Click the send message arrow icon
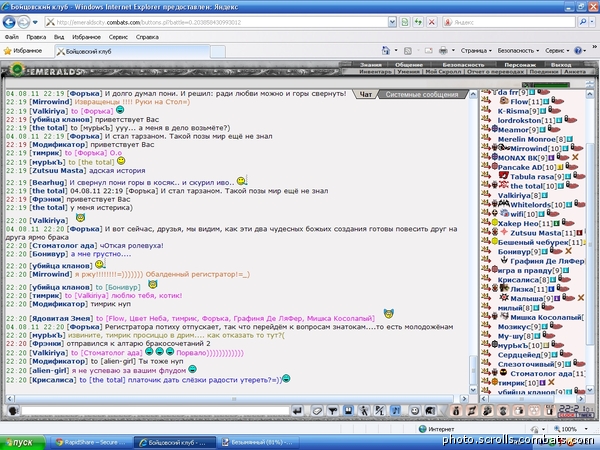The width and height of the screenshot is (600, 450). click(x=297, y=411)
